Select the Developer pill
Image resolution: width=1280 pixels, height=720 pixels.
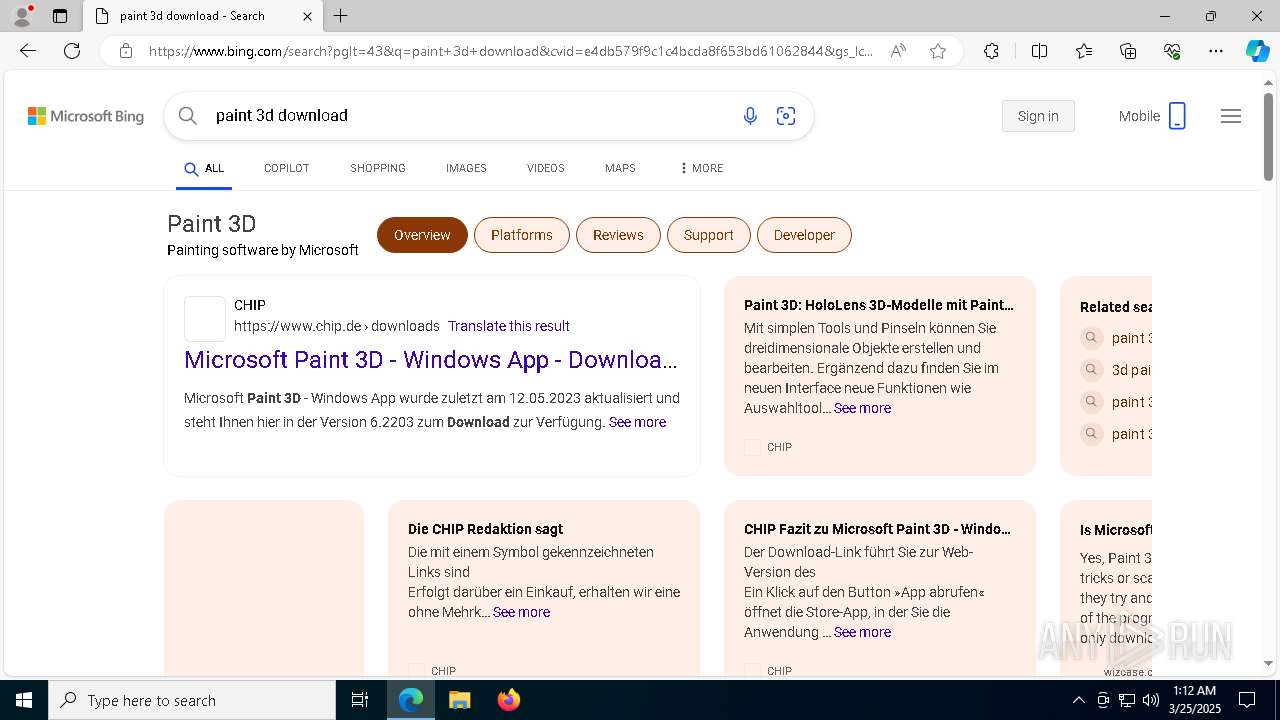click(804, 235)
